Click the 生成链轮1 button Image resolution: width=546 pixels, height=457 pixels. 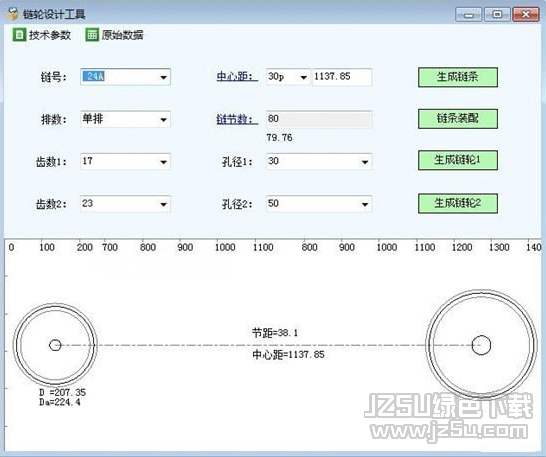pos(458,160)
